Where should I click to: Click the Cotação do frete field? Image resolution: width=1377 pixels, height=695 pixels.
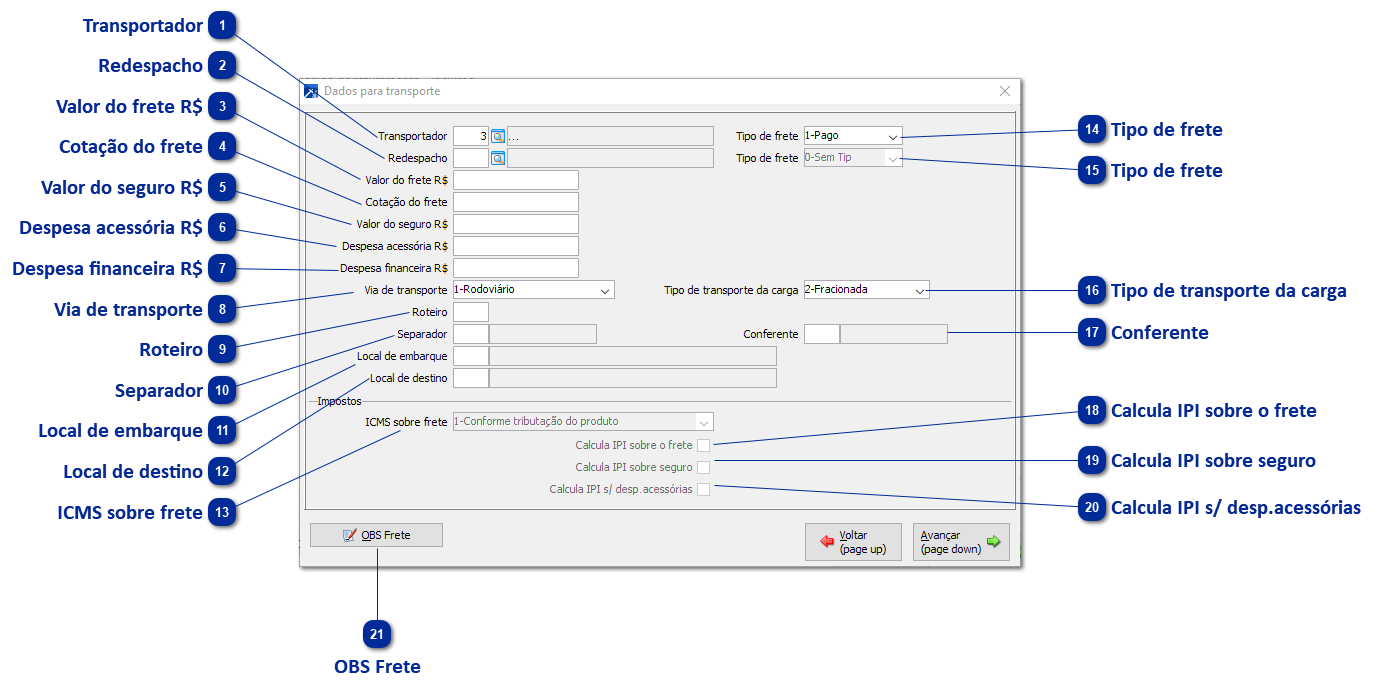[516, 202]
